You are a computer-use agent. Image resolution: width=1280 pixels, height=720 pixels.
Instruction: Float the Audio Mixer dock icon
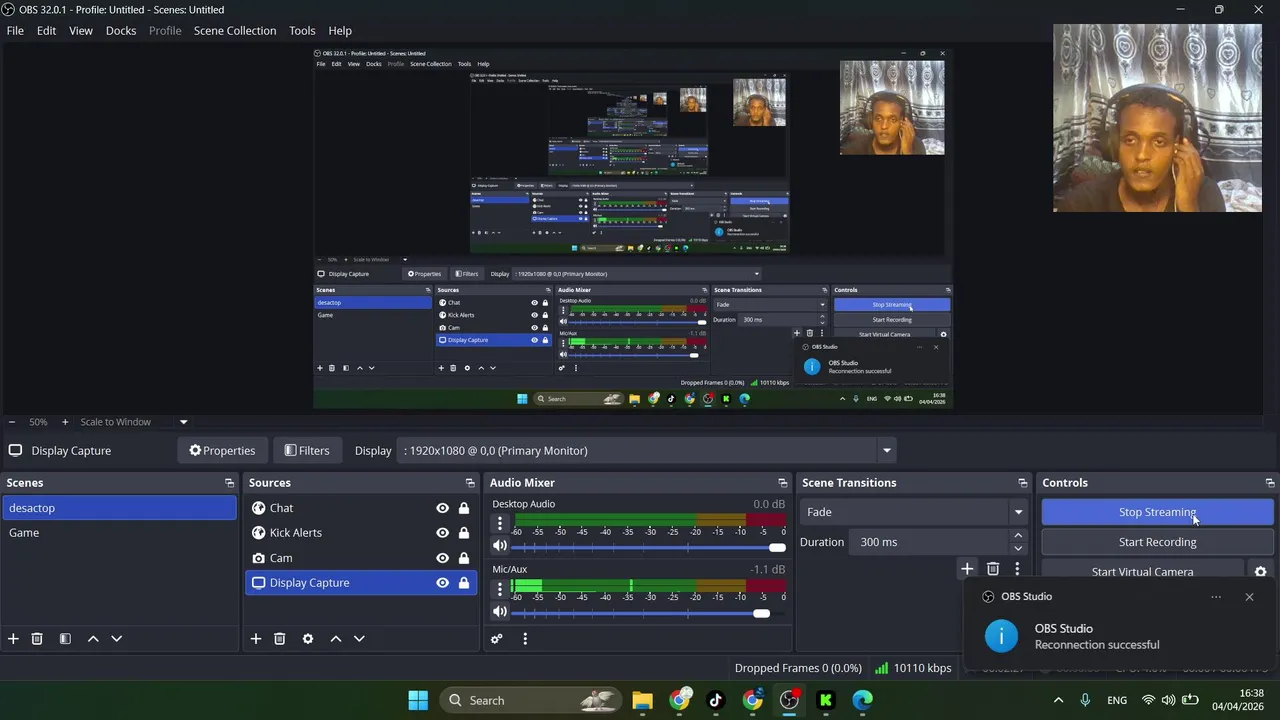(x=782, y=483)
